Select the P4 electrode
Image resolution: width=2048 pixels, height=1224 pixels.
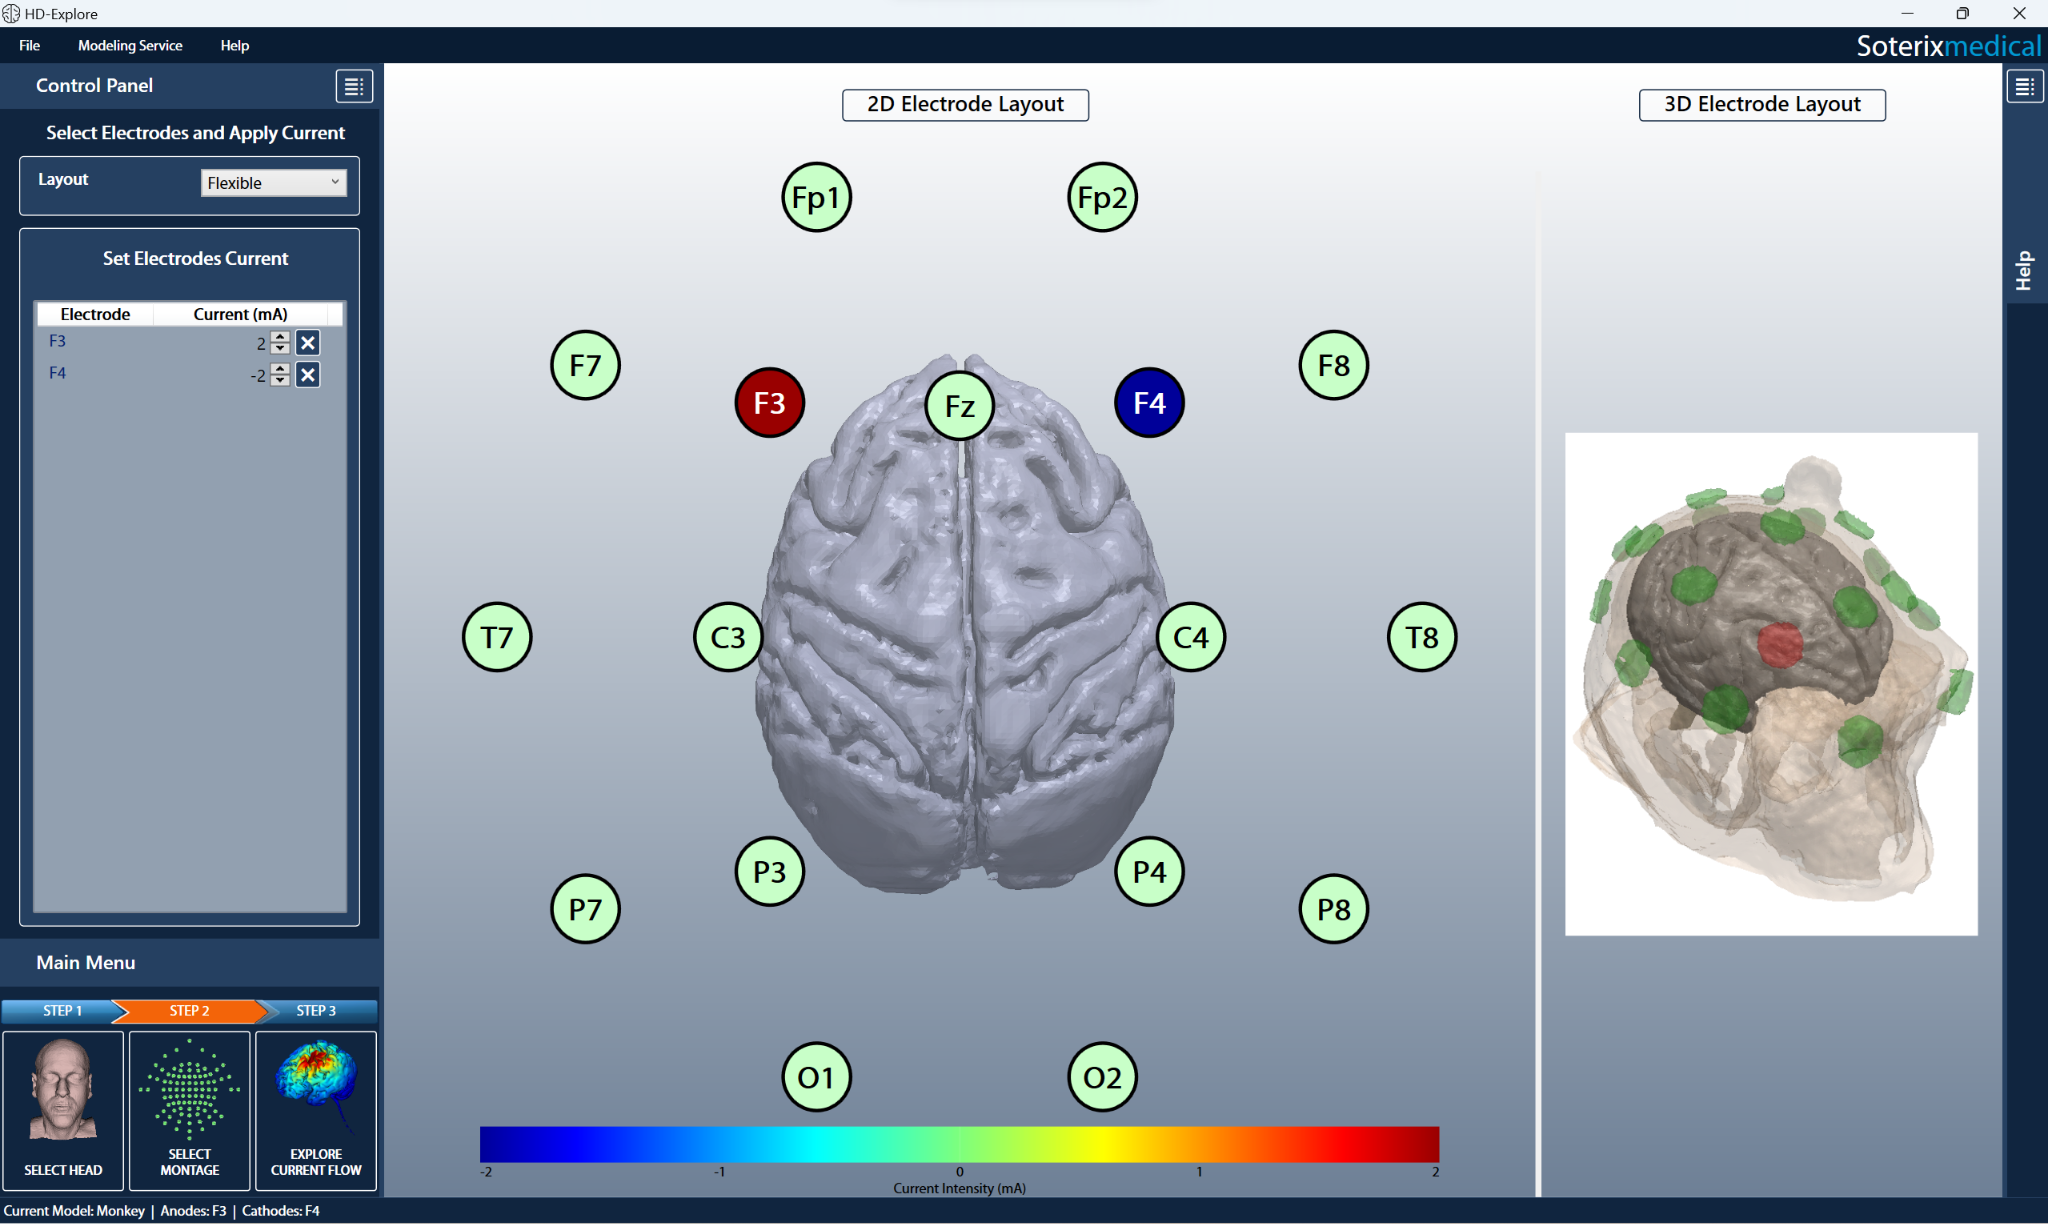[x=1149, y=871]
